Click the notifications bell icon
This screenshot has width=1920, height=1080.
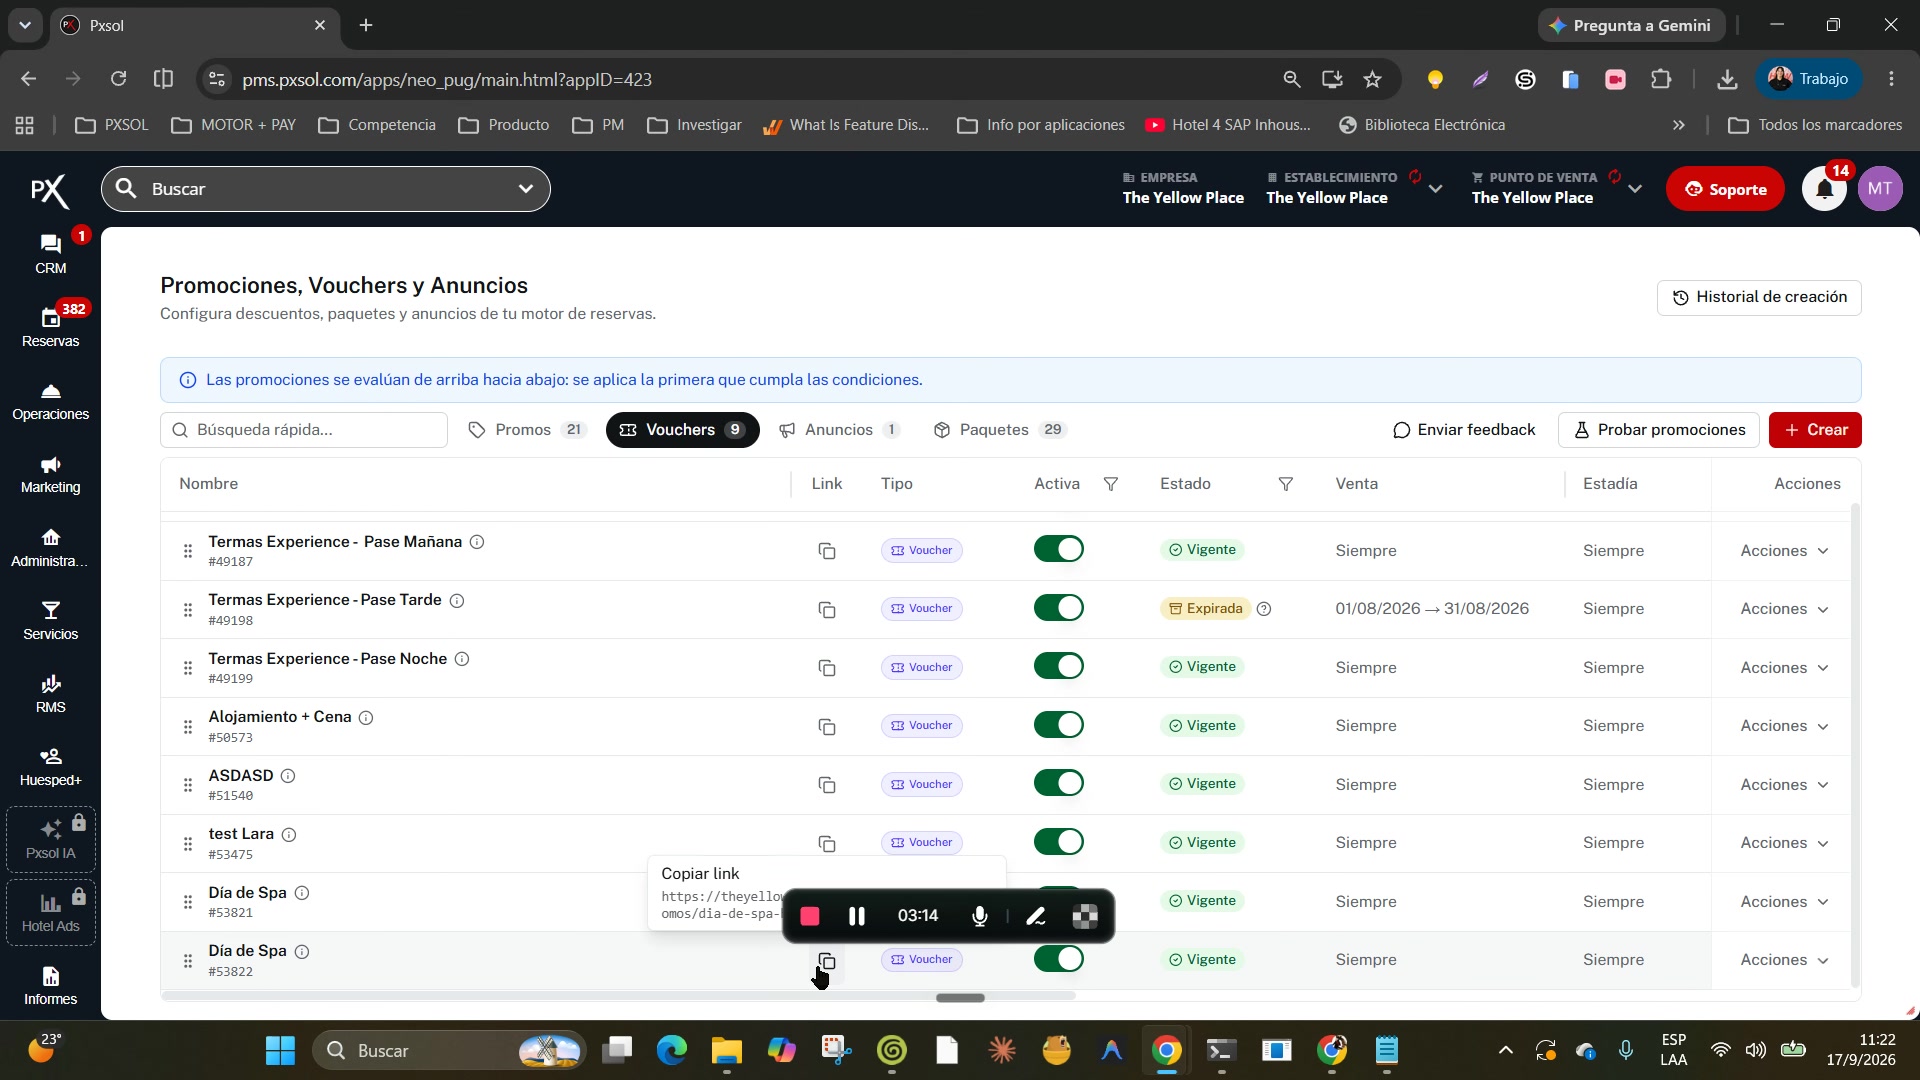coord(1824,189)
